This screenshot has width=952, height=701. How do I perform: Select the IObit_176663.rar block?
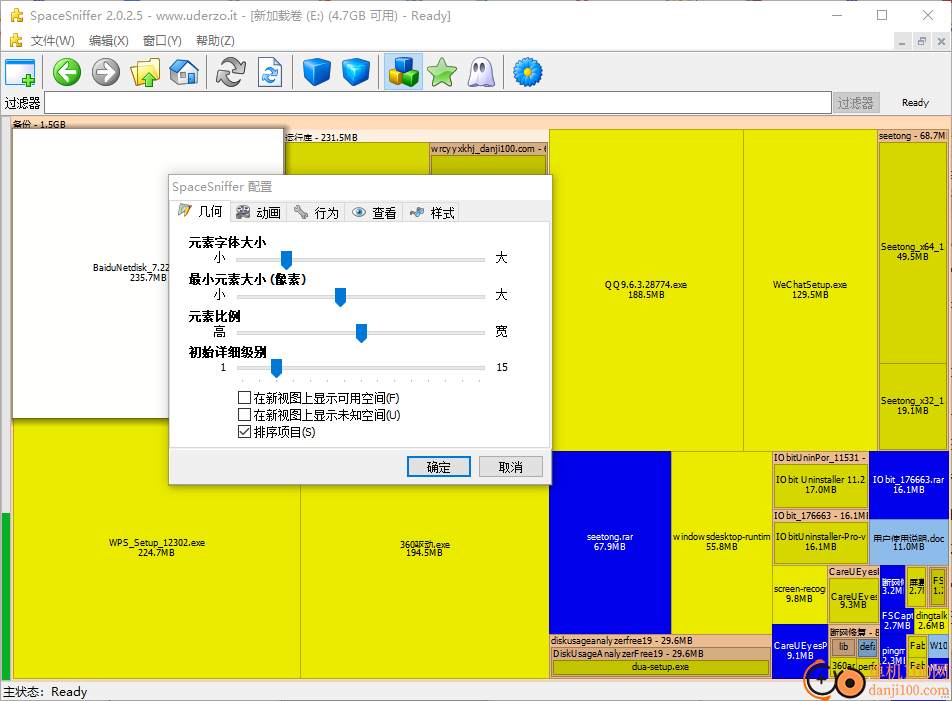pyautogui.click(x=909, y=484)
